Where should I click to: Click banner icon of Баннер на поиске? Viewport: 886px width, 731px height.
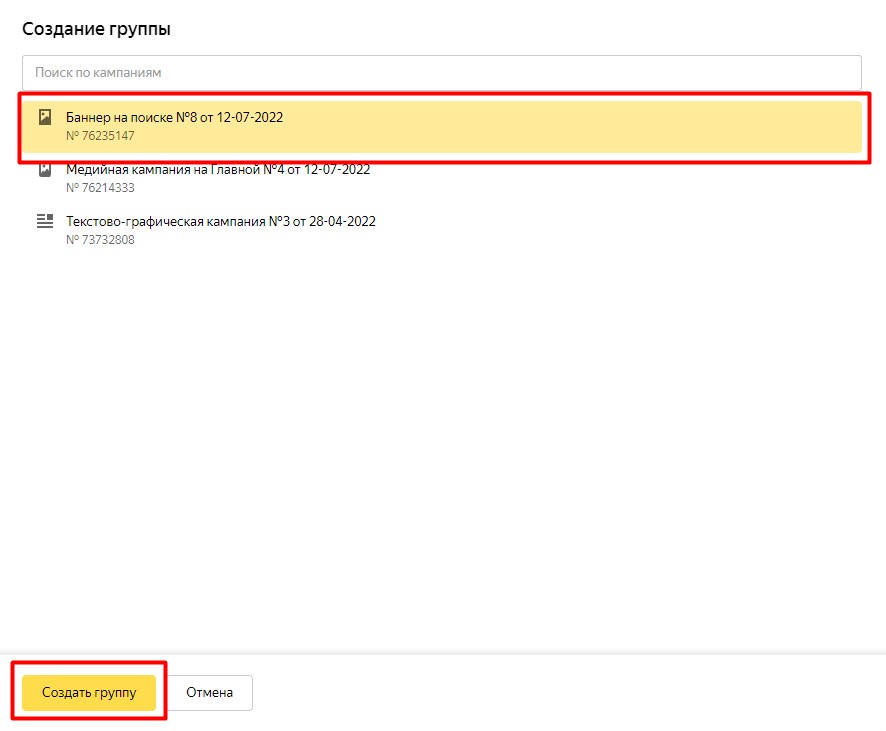tap(45, 117)
